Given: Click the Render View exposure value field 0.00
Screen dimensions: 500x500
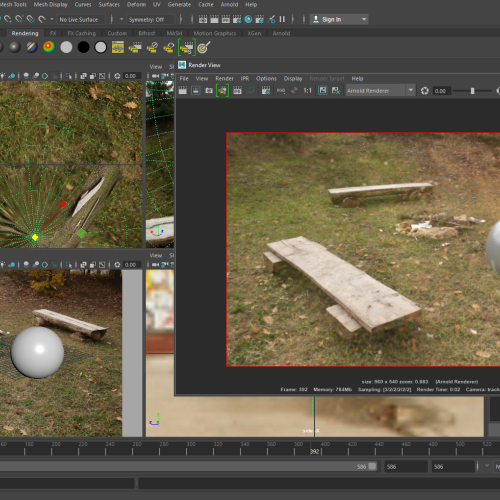Looking at the screenshot, I should point(442,91).
